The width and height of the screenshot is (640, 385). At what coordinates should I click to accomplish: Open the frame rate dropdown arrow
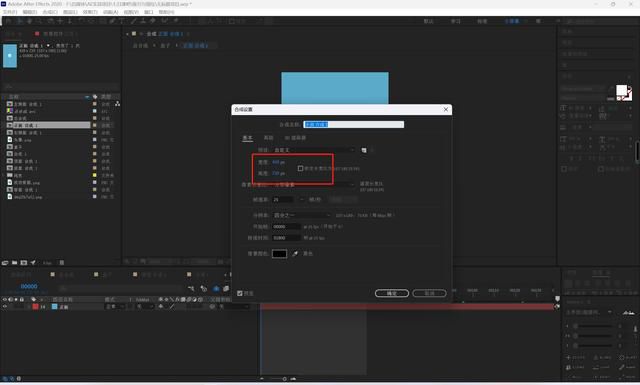302,200
